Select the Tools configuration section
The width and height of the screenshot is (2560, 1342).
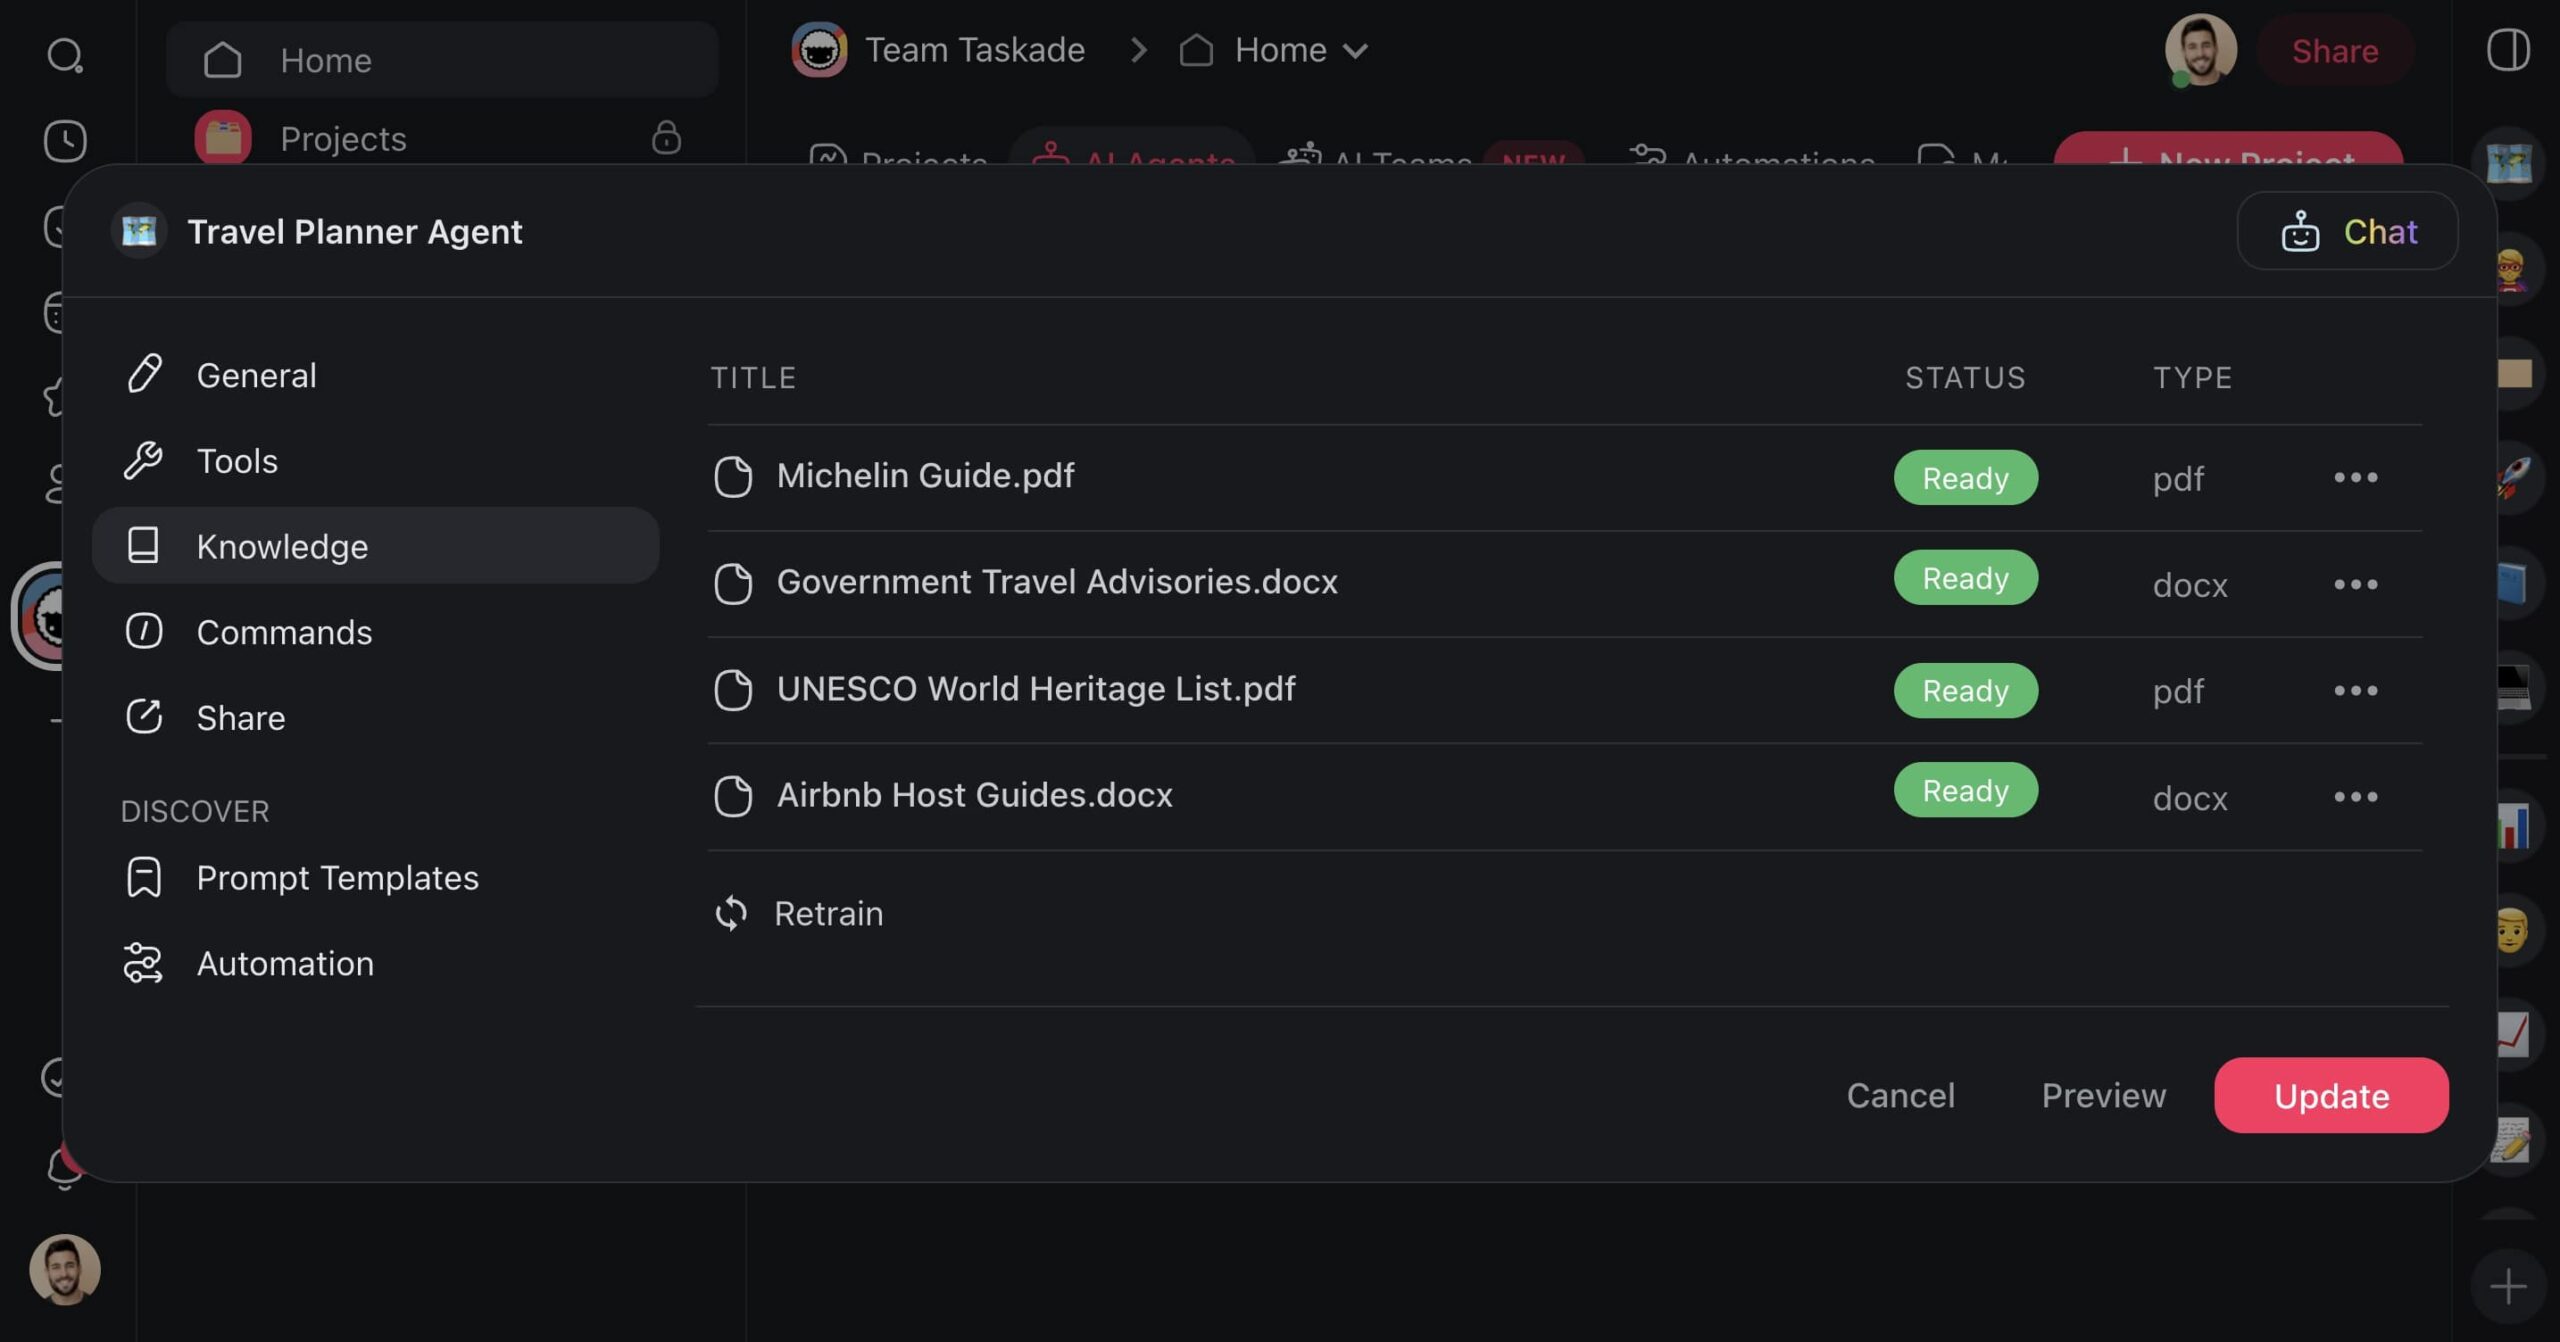click(x=237, y=460)
